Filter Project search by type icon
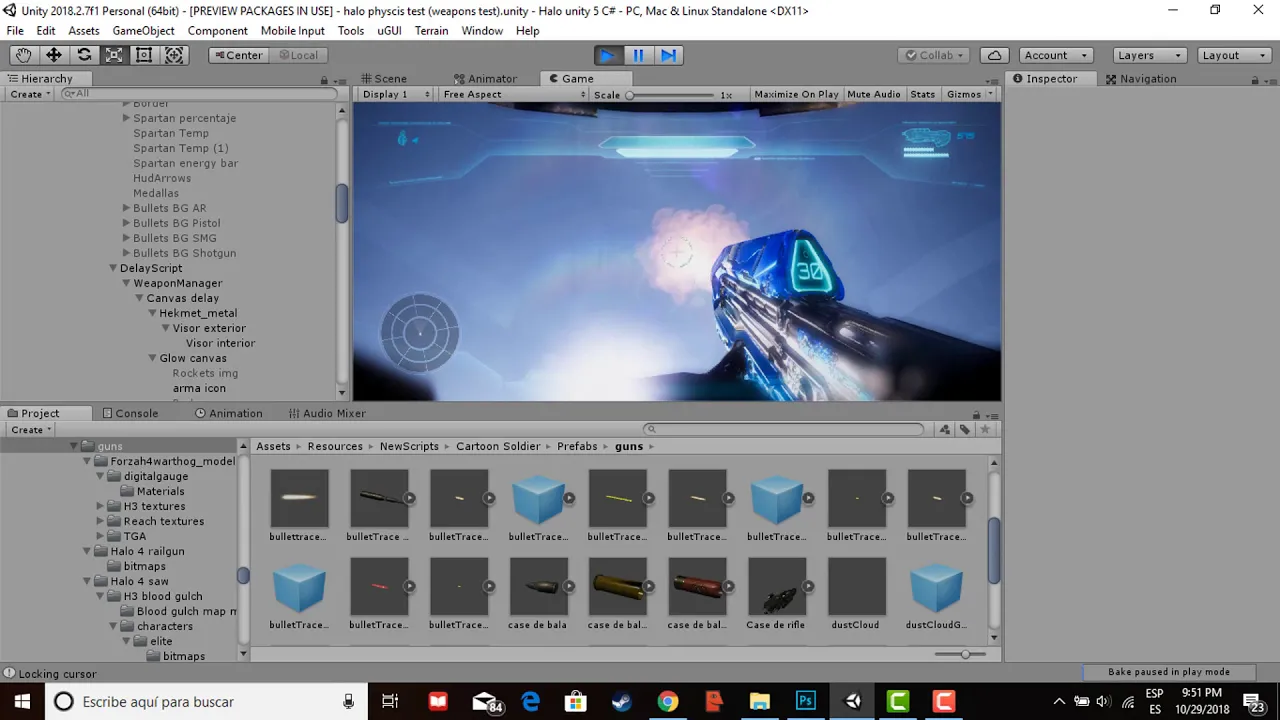This screenshot has width=1280, height=720. coord(944,429)
